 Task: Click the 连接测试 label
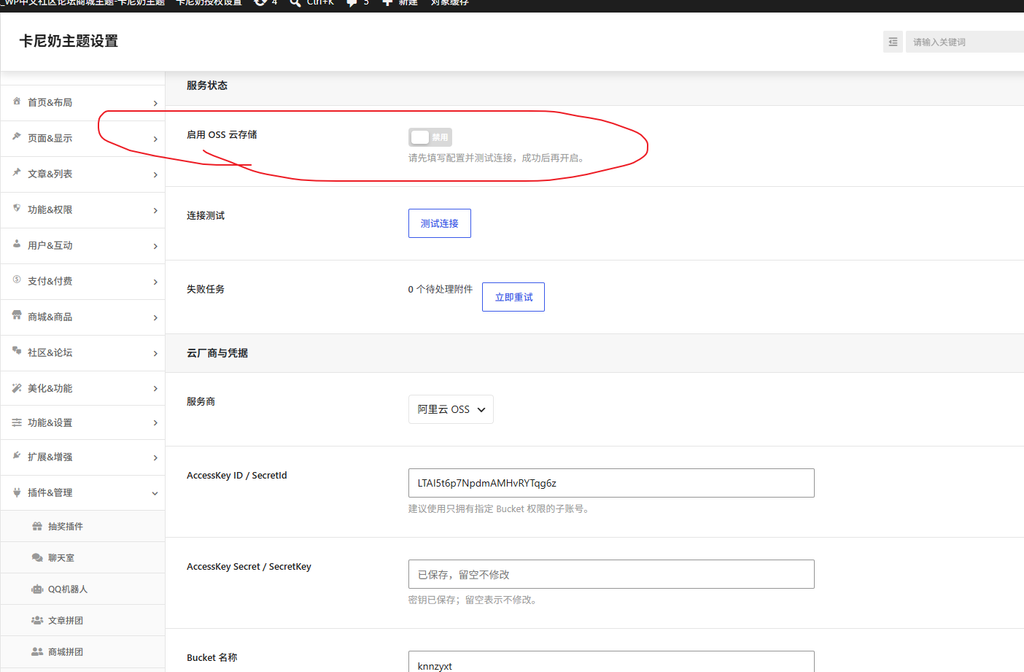[x=206, y=216]
